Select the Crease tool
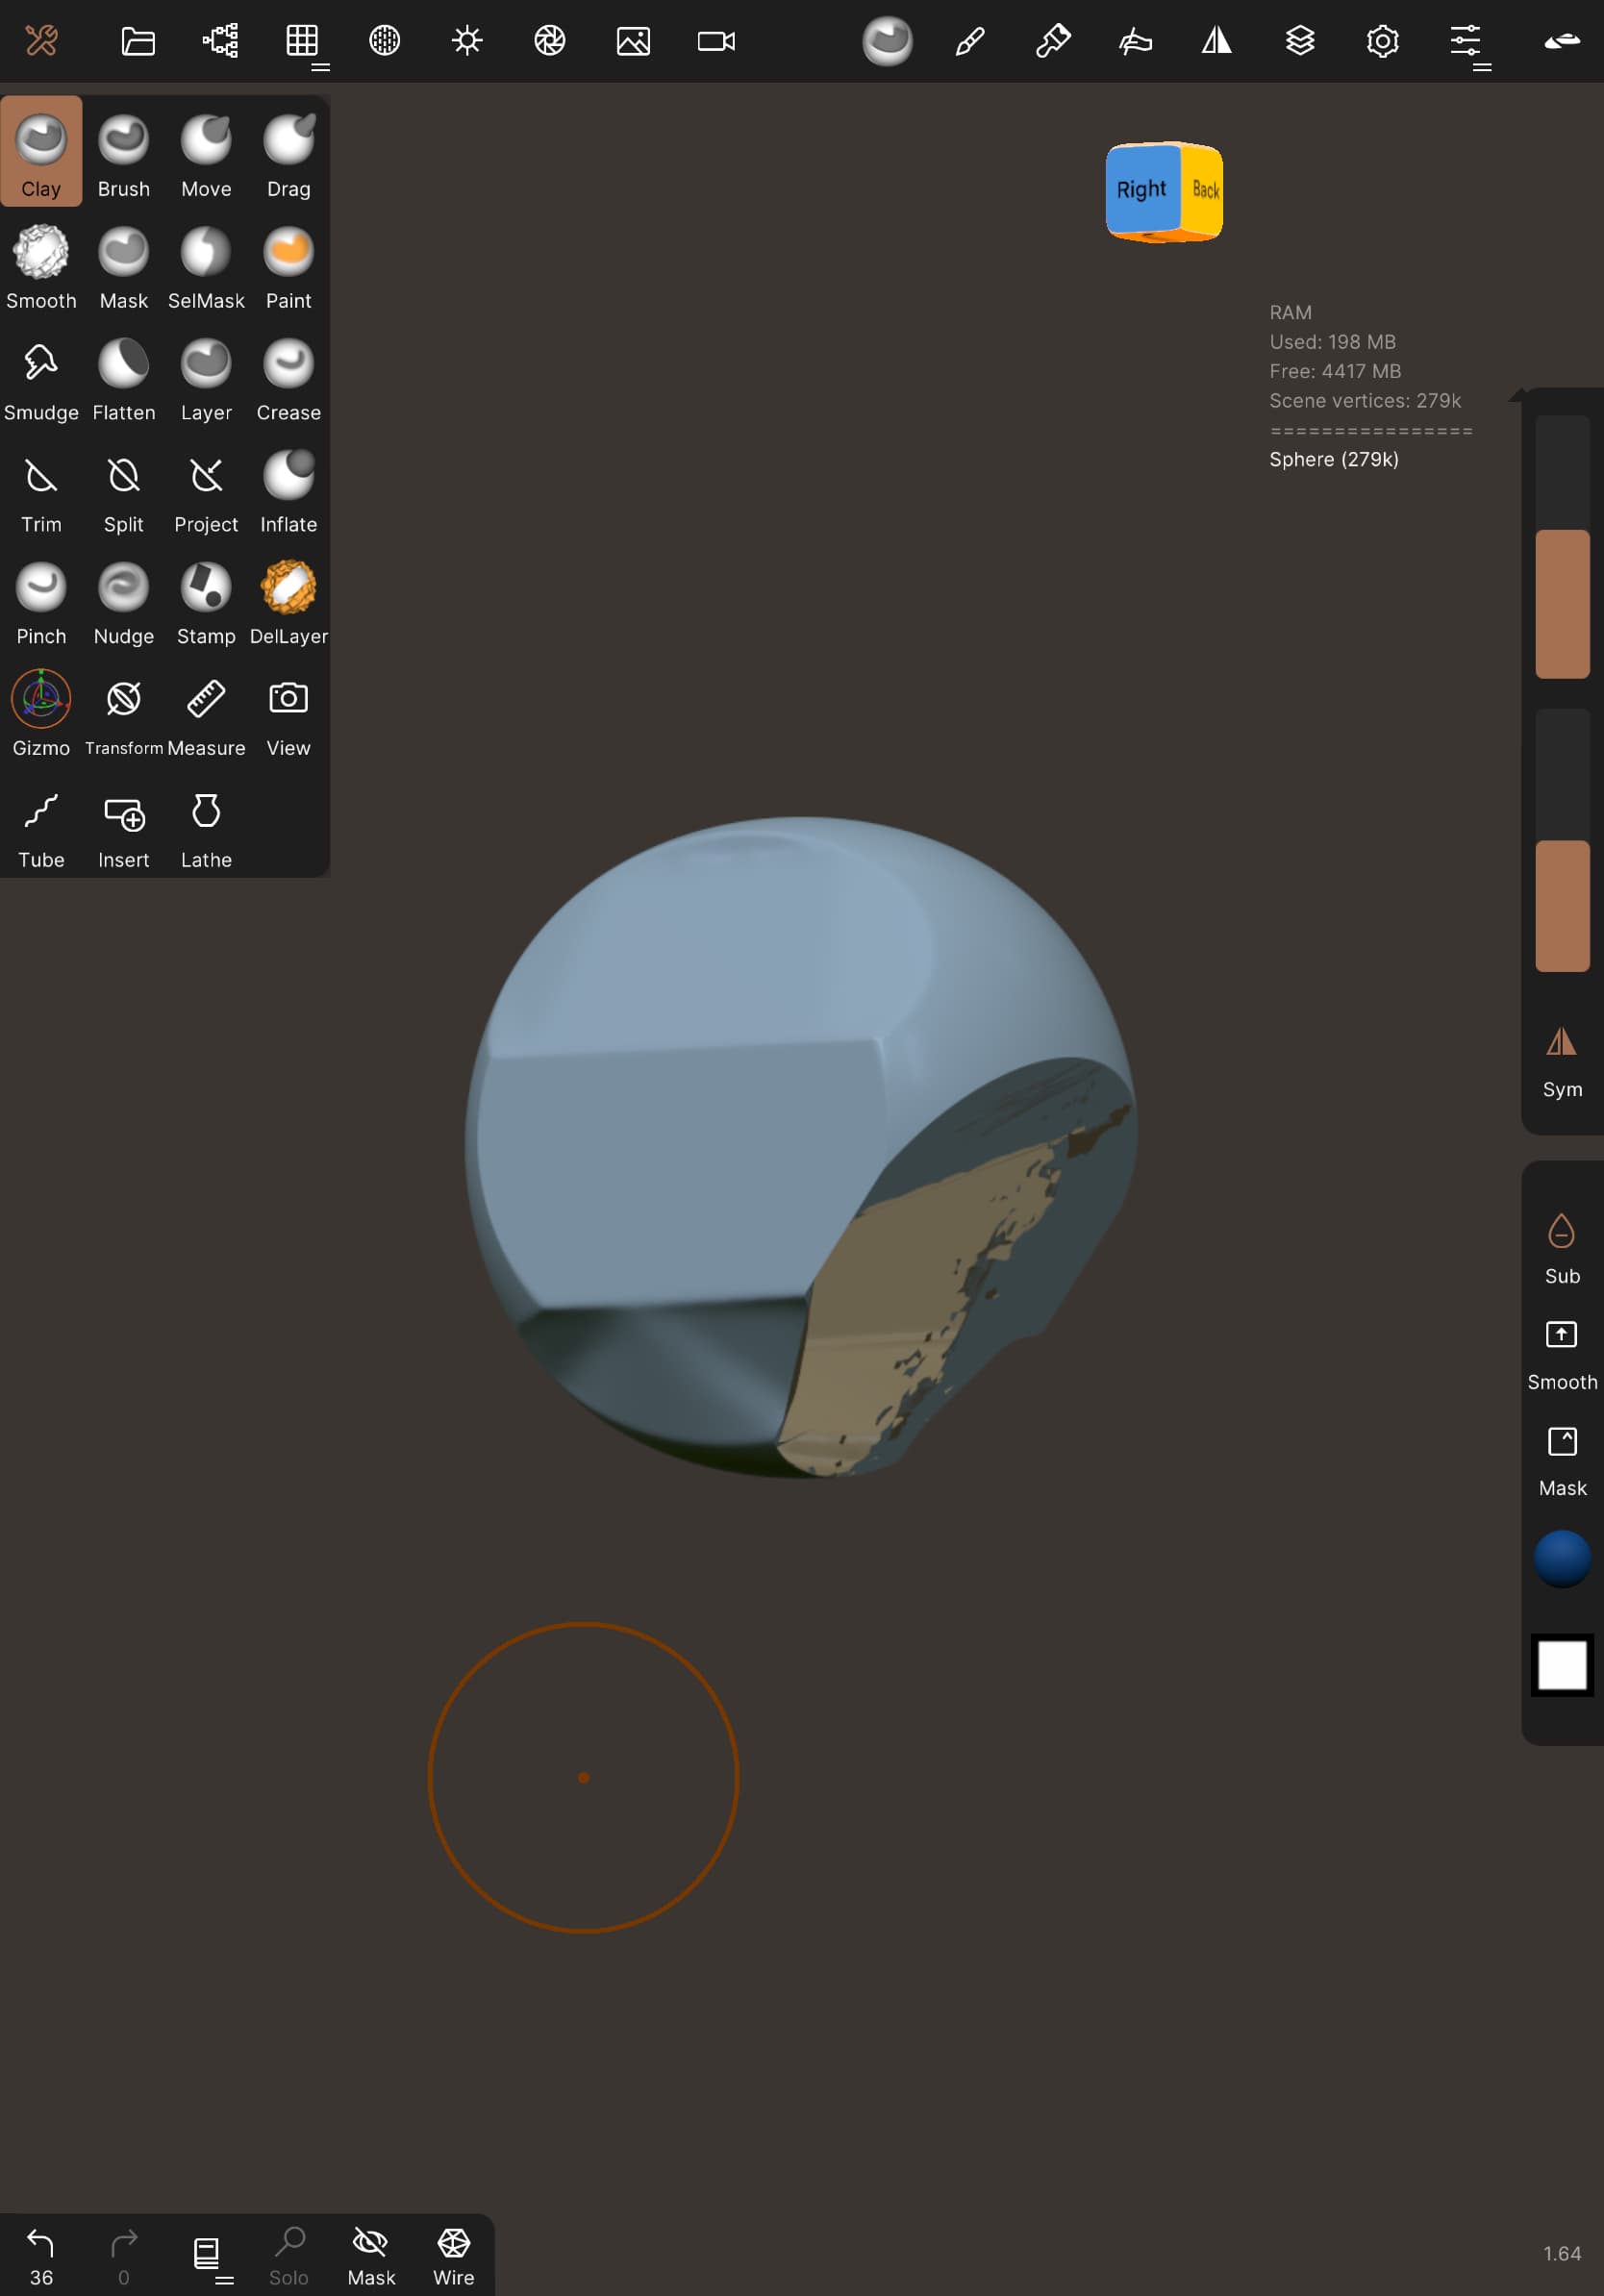Viewport: 1604px width, 2296px height. (x=289, y=376)
